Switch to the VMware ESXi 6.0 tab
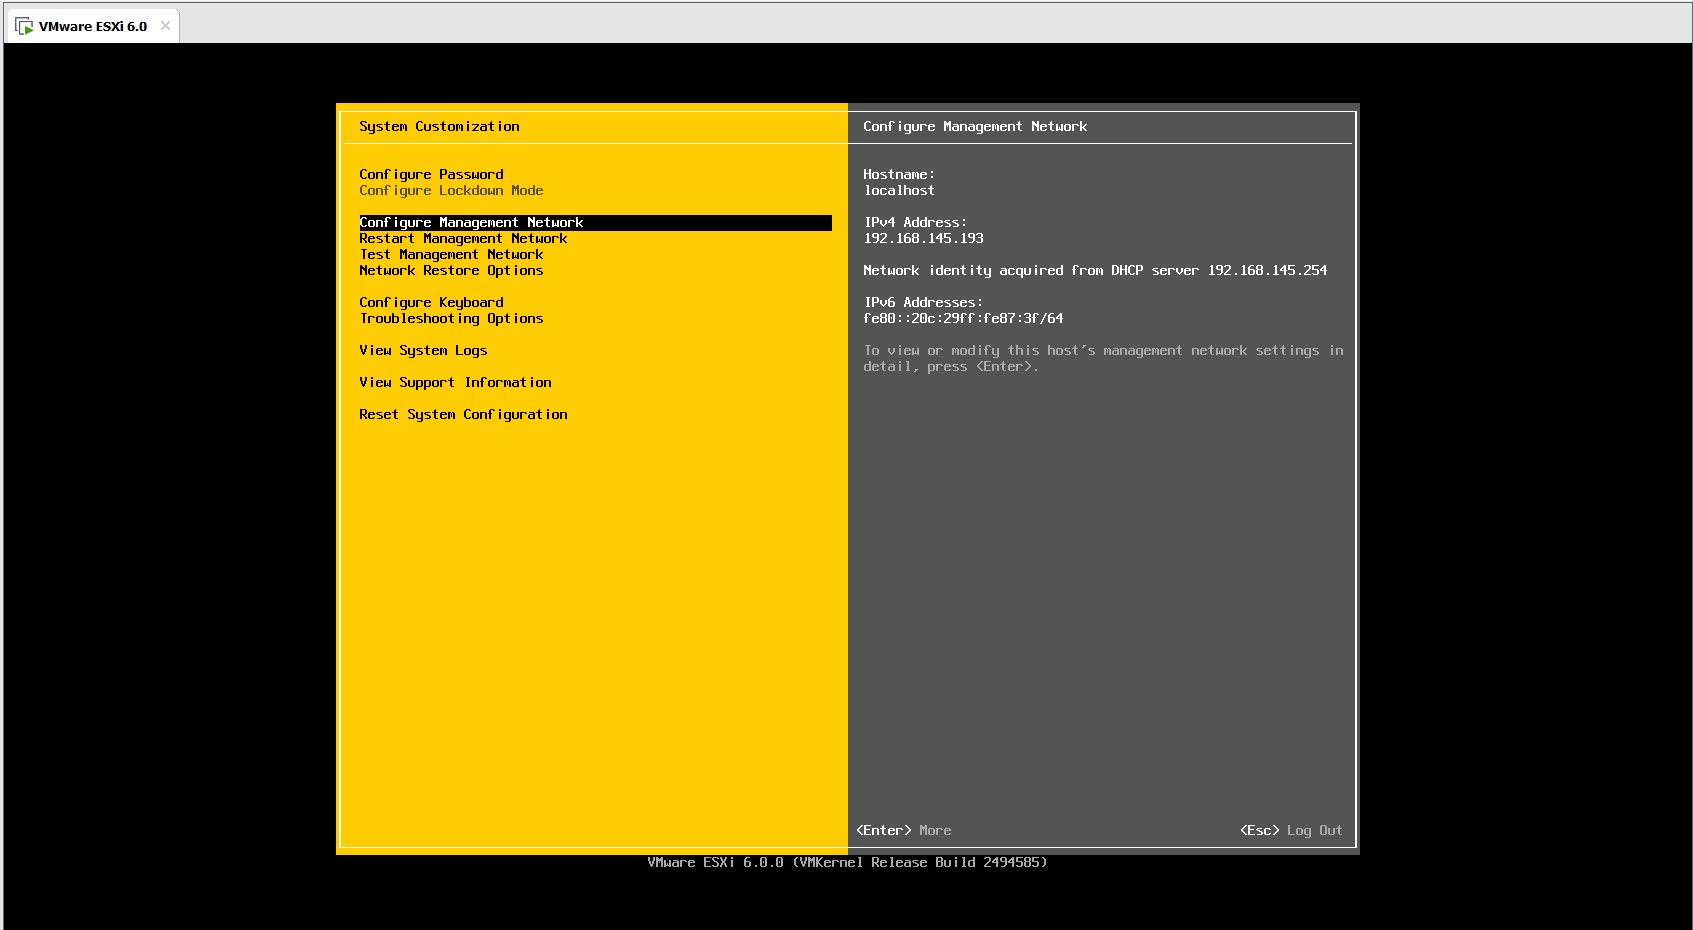The image size is (1693, 930). point(92,26)
